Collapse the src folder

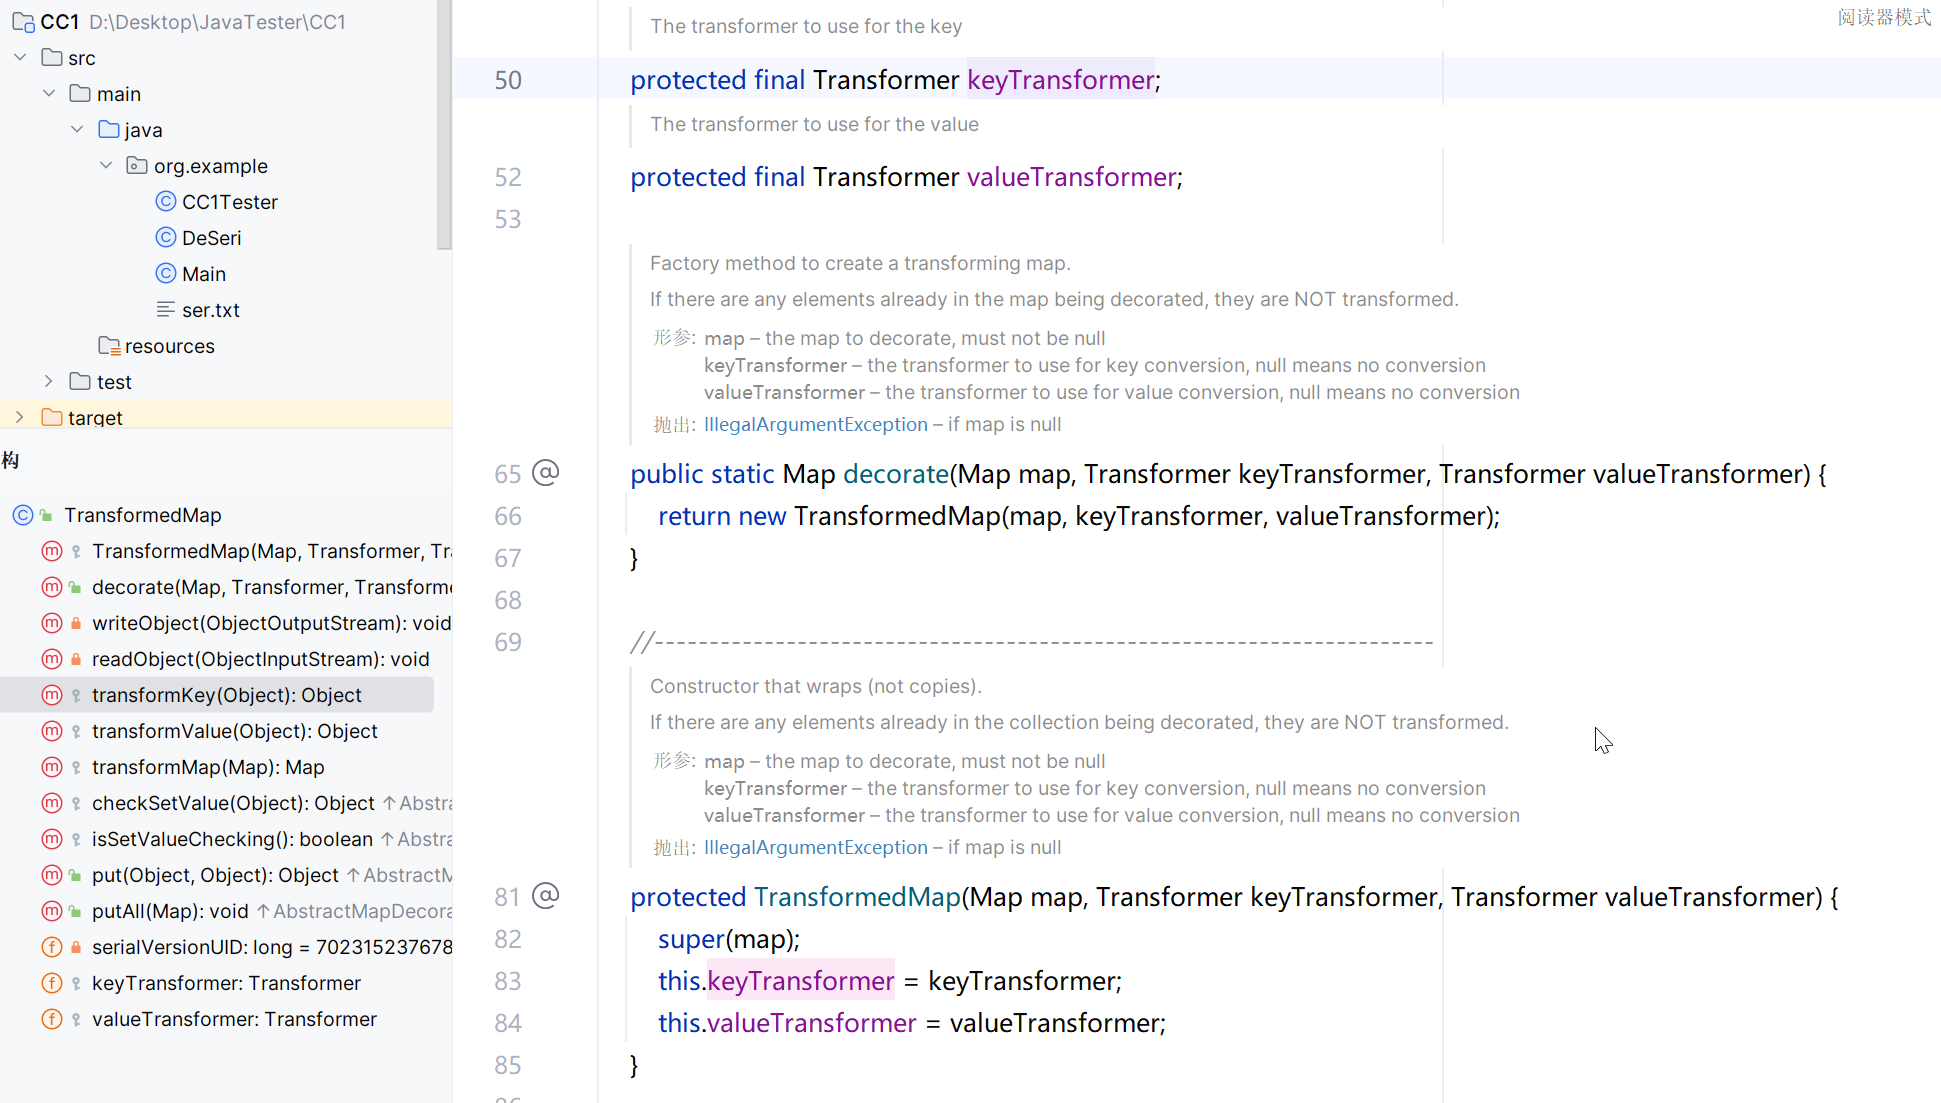pos(20,58)
